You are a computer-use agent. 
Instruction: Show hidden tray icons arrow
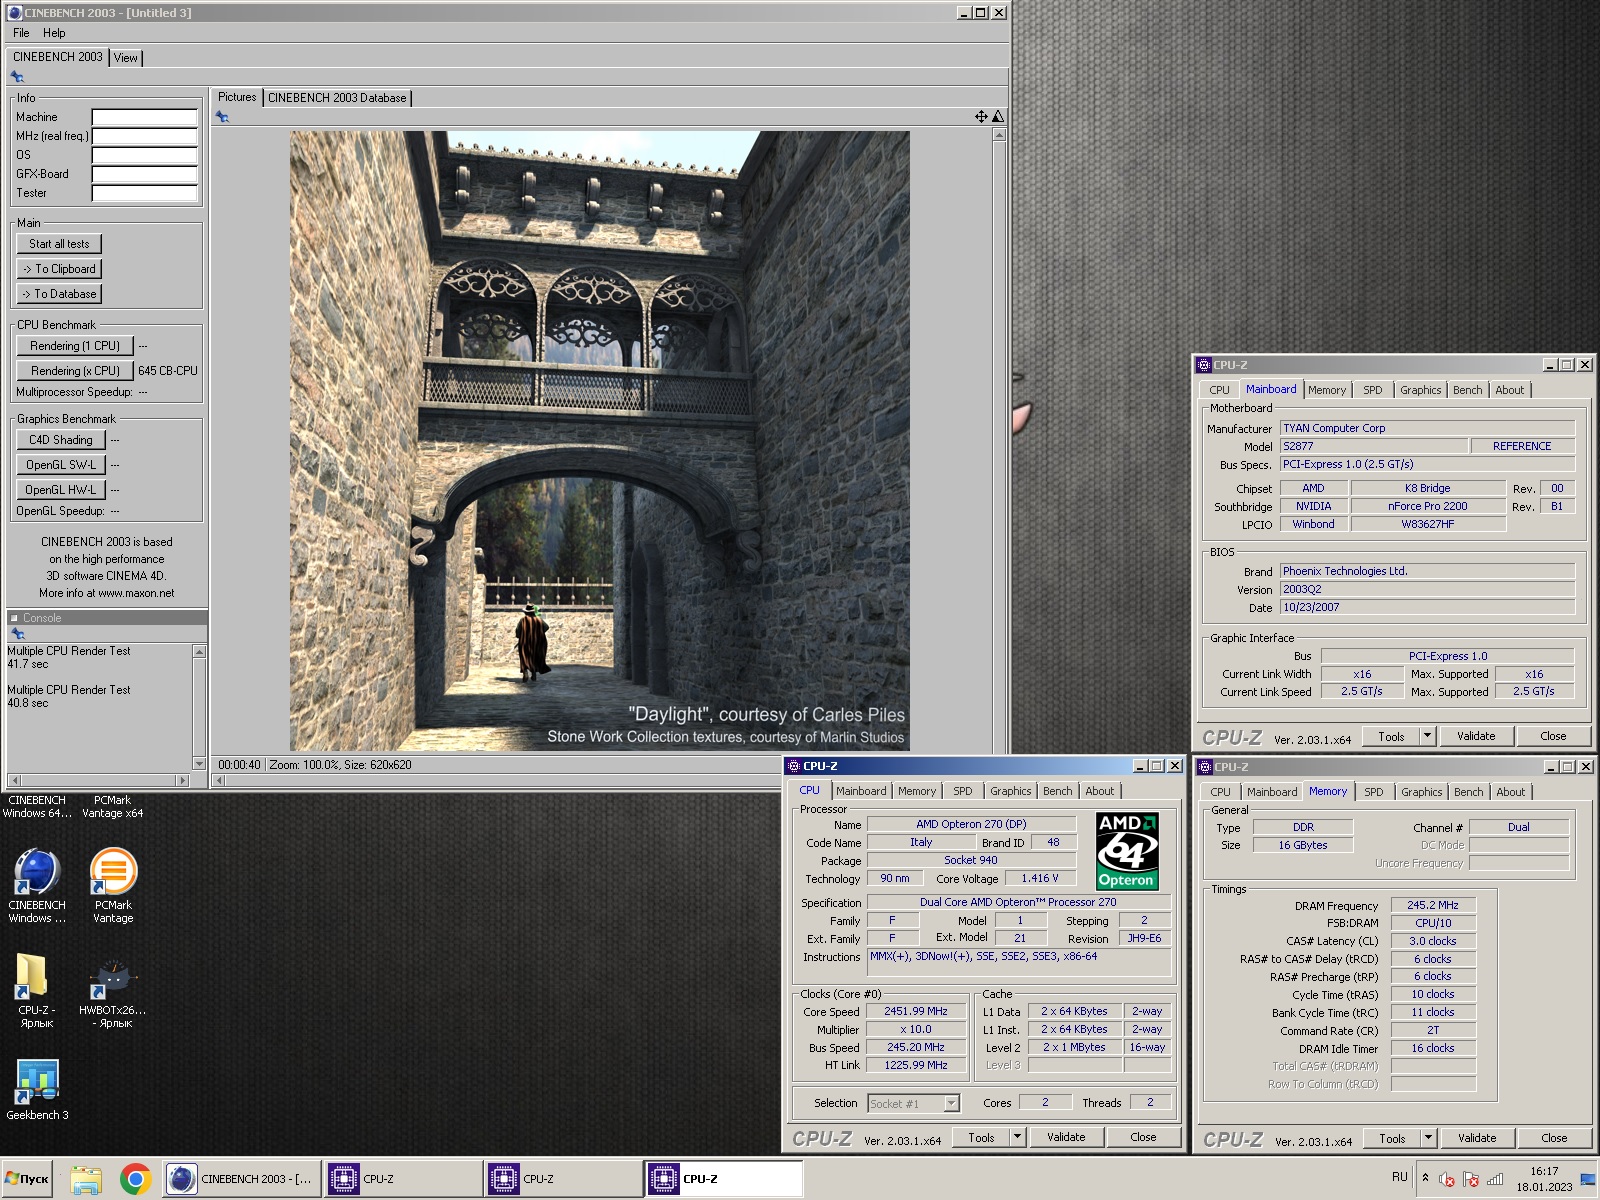[x=1425, y=1178]
